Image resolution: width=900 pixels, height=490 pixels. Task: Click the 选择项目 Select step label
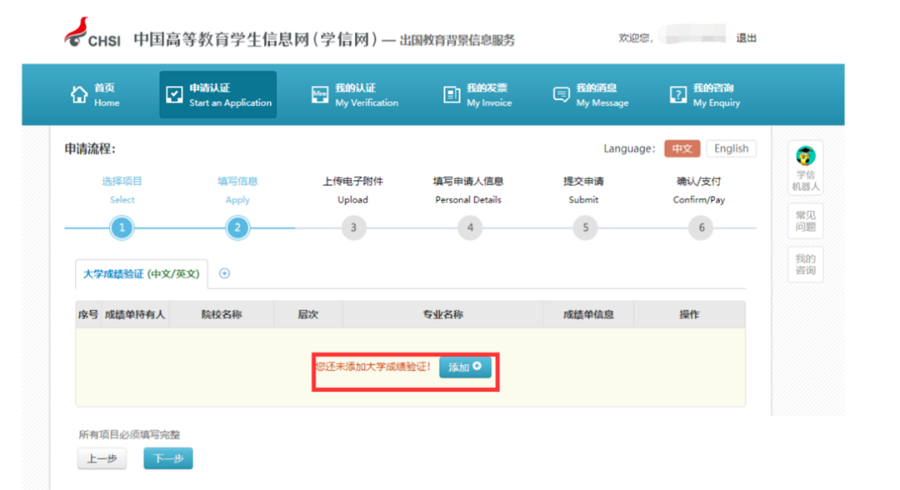[x=122, y=190]
